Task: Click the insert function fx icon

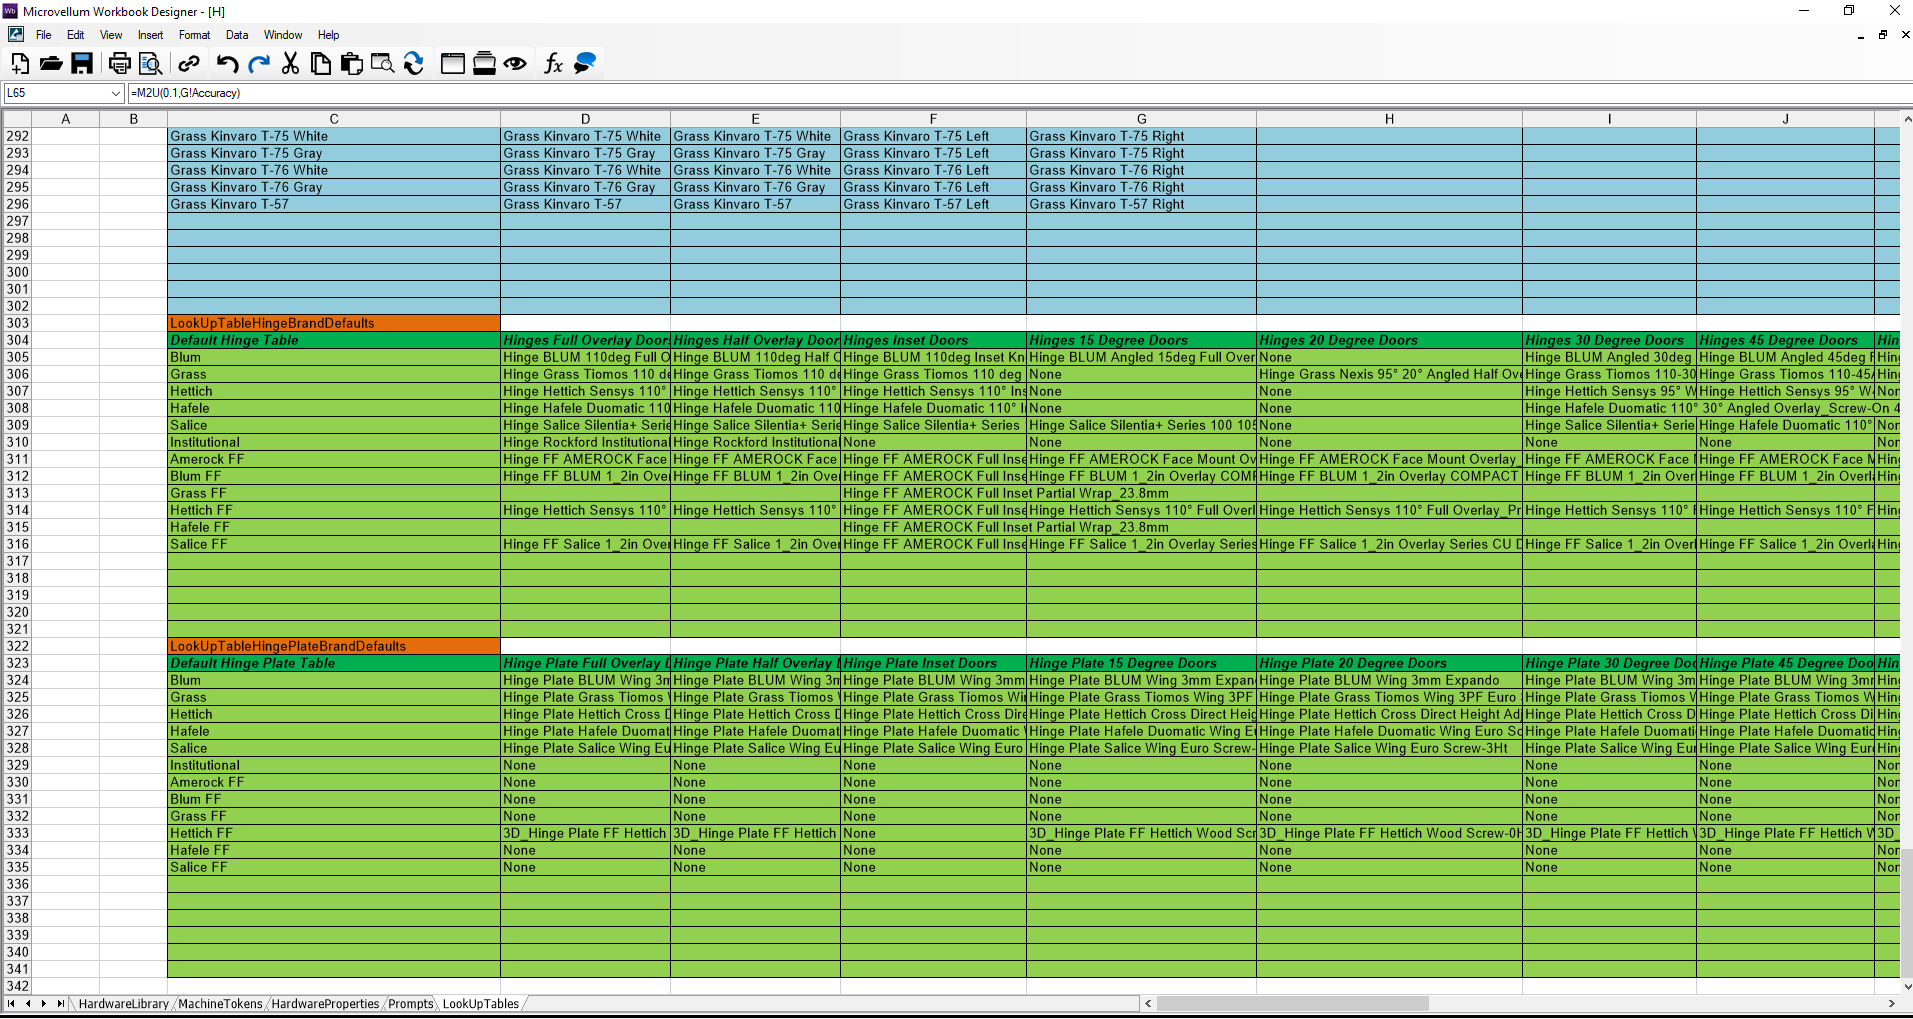Action: coord(553,64)
